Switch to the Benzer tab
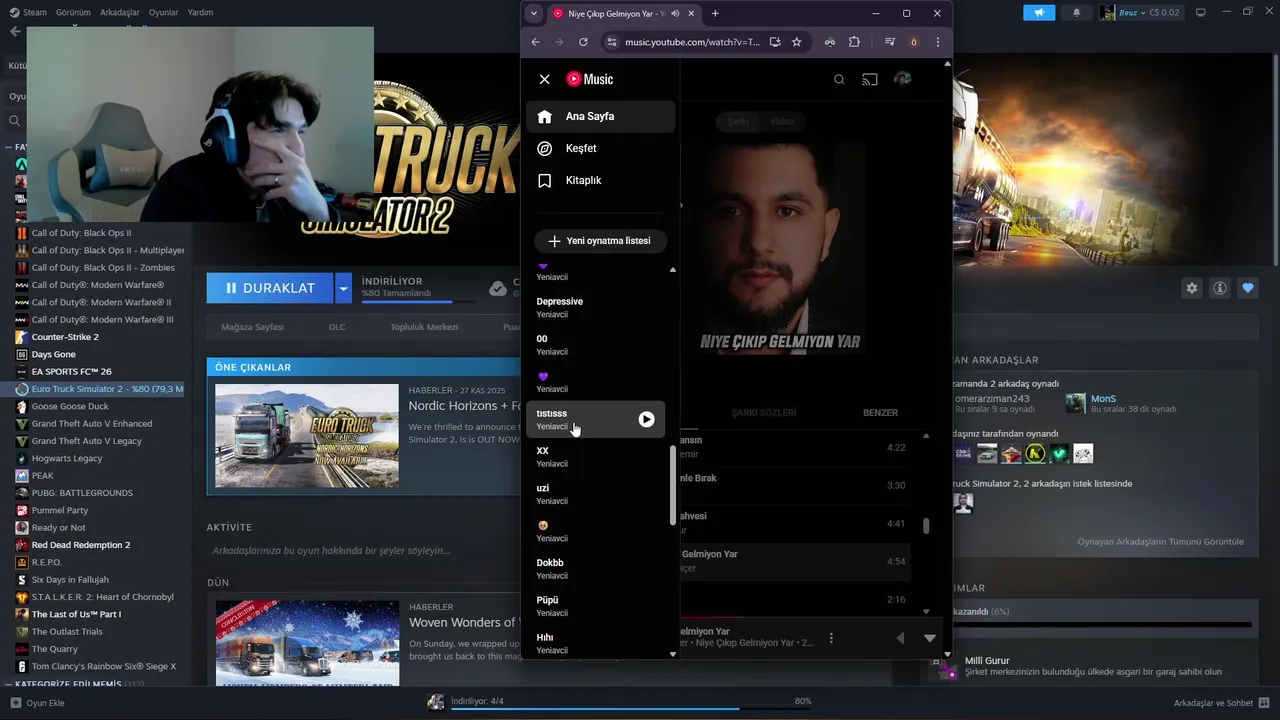 (880, 412)
